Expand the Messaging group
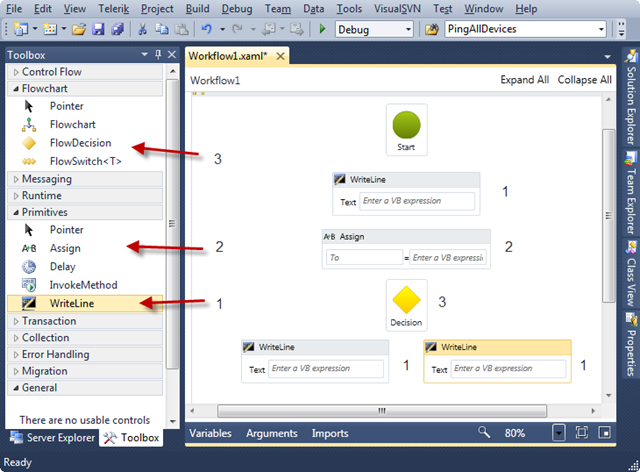Image resolution: width=640 pixels, height=472 pixels. click(16, 179)
